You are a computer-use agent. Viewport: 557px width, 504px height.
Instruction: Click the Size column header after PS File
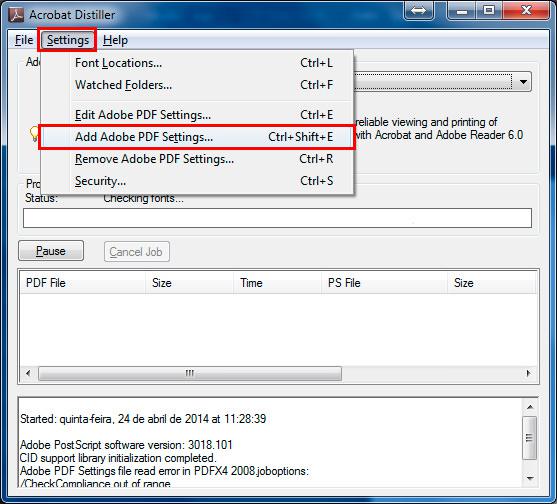click(492, 283)
